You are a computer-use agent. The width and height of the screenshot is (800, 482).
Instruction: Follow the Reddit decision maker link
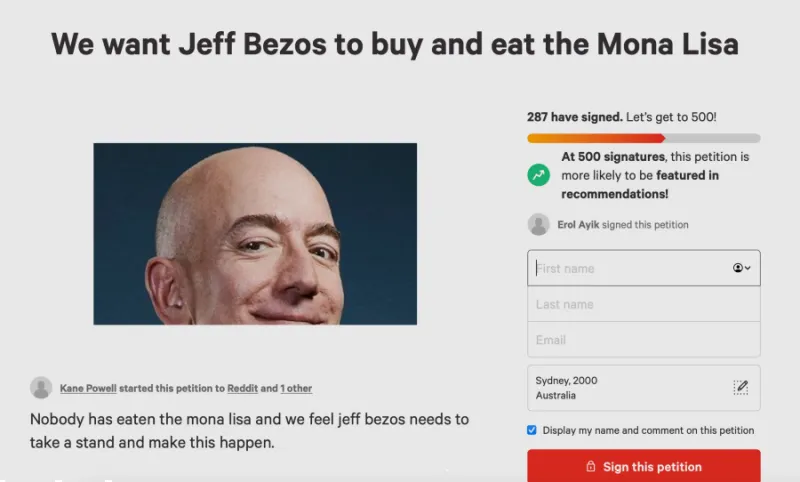pos(242,388)
